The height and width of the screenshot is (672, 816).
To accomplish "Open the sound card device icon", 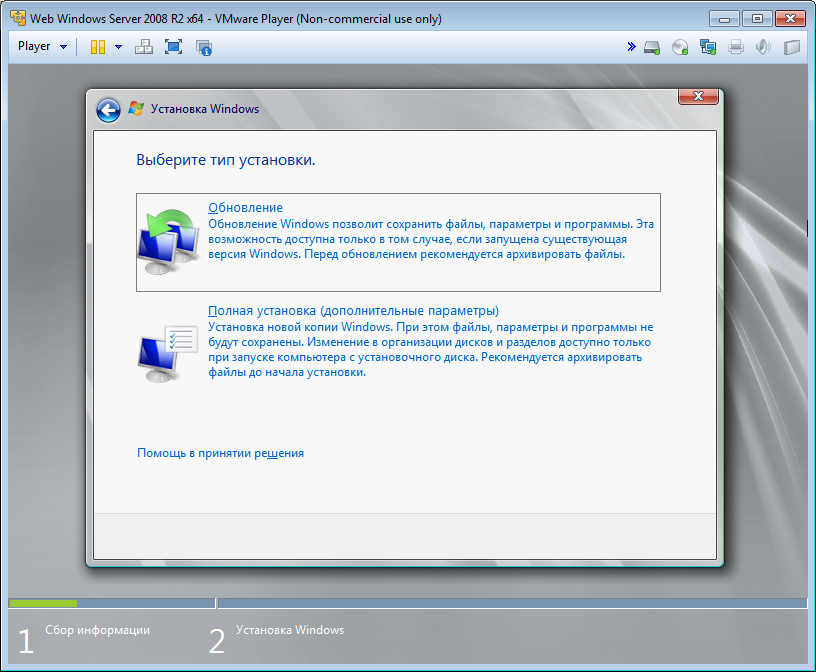I will (763, 47).
